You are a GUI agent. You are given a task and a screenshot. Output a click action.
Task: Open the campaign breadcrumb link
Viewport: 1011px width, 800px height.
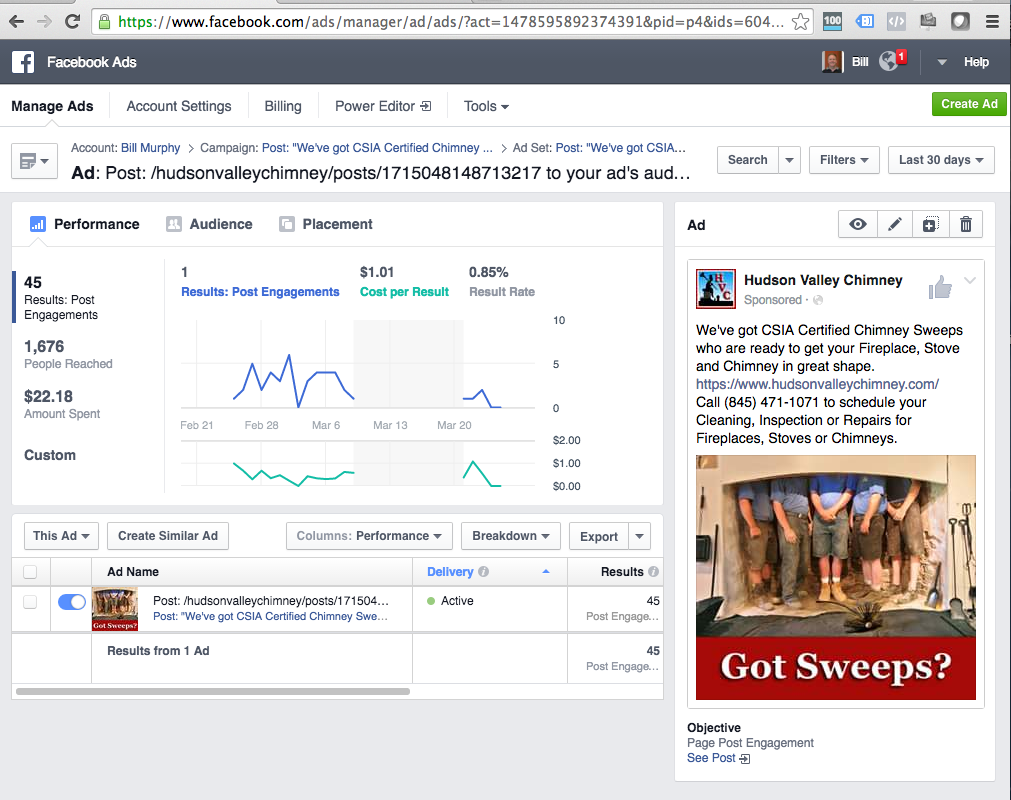click(x=377, y=148)
